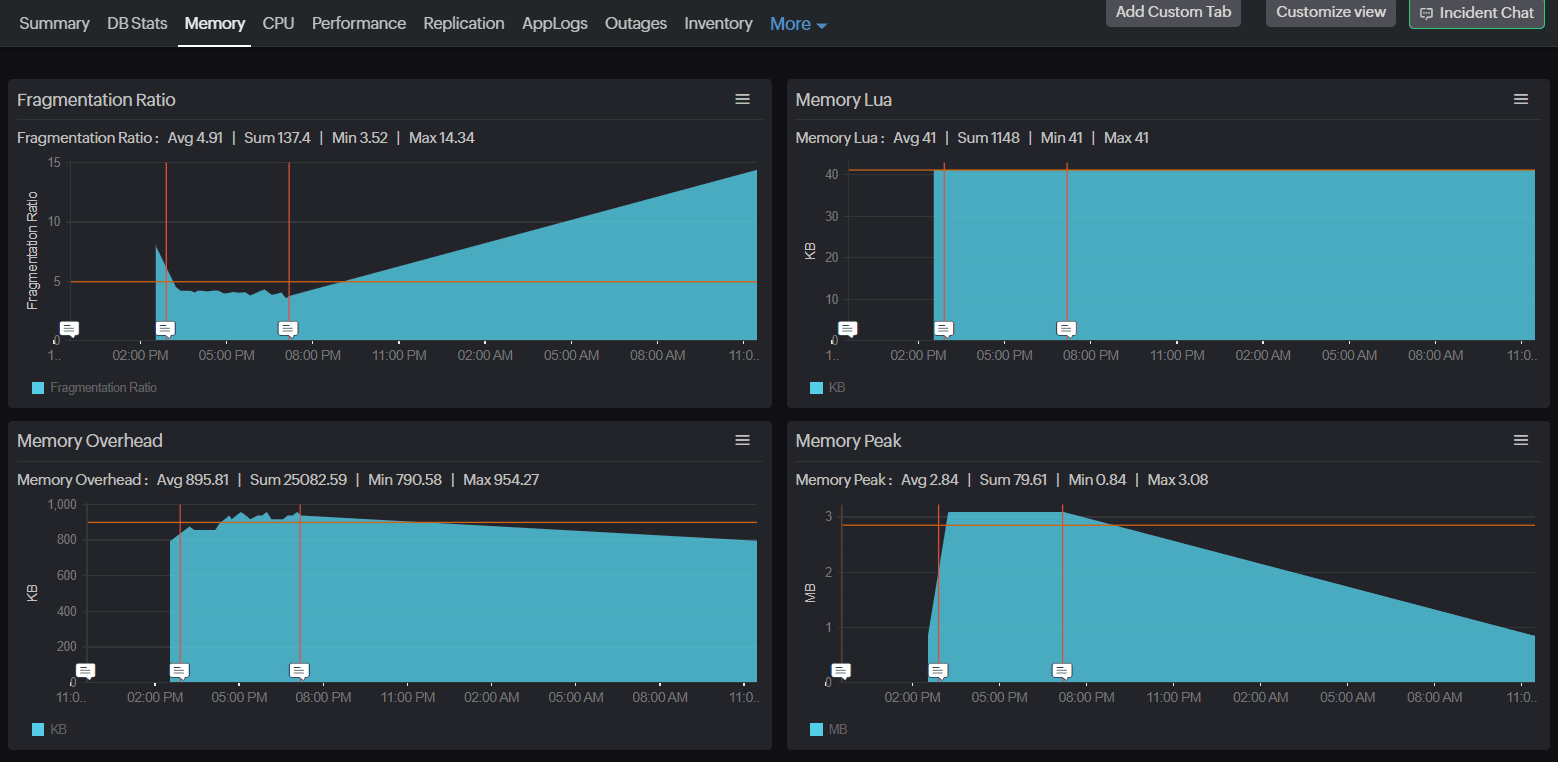Toggle the KB legend series in Memory Lua
The height and width of the screenshot is (762, 1558).
click(836, 387)
